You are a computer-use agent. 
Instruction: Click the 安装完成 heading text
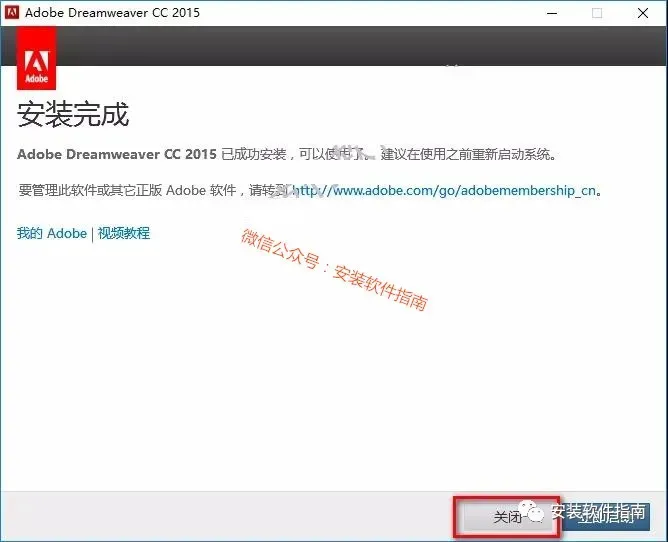pyautogui.click(x=73, y=114)
